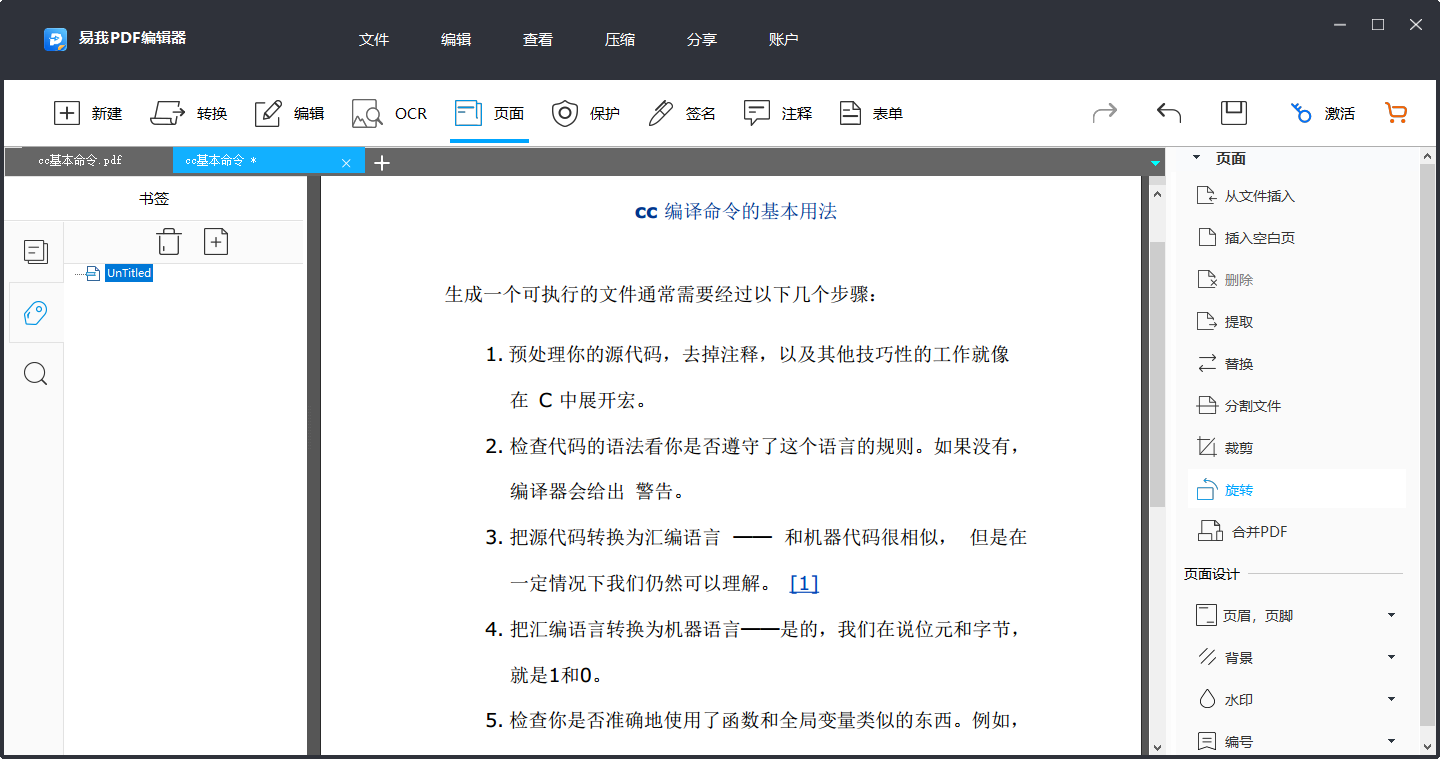Follow the [1] footnote link

[x=804, y=583]
